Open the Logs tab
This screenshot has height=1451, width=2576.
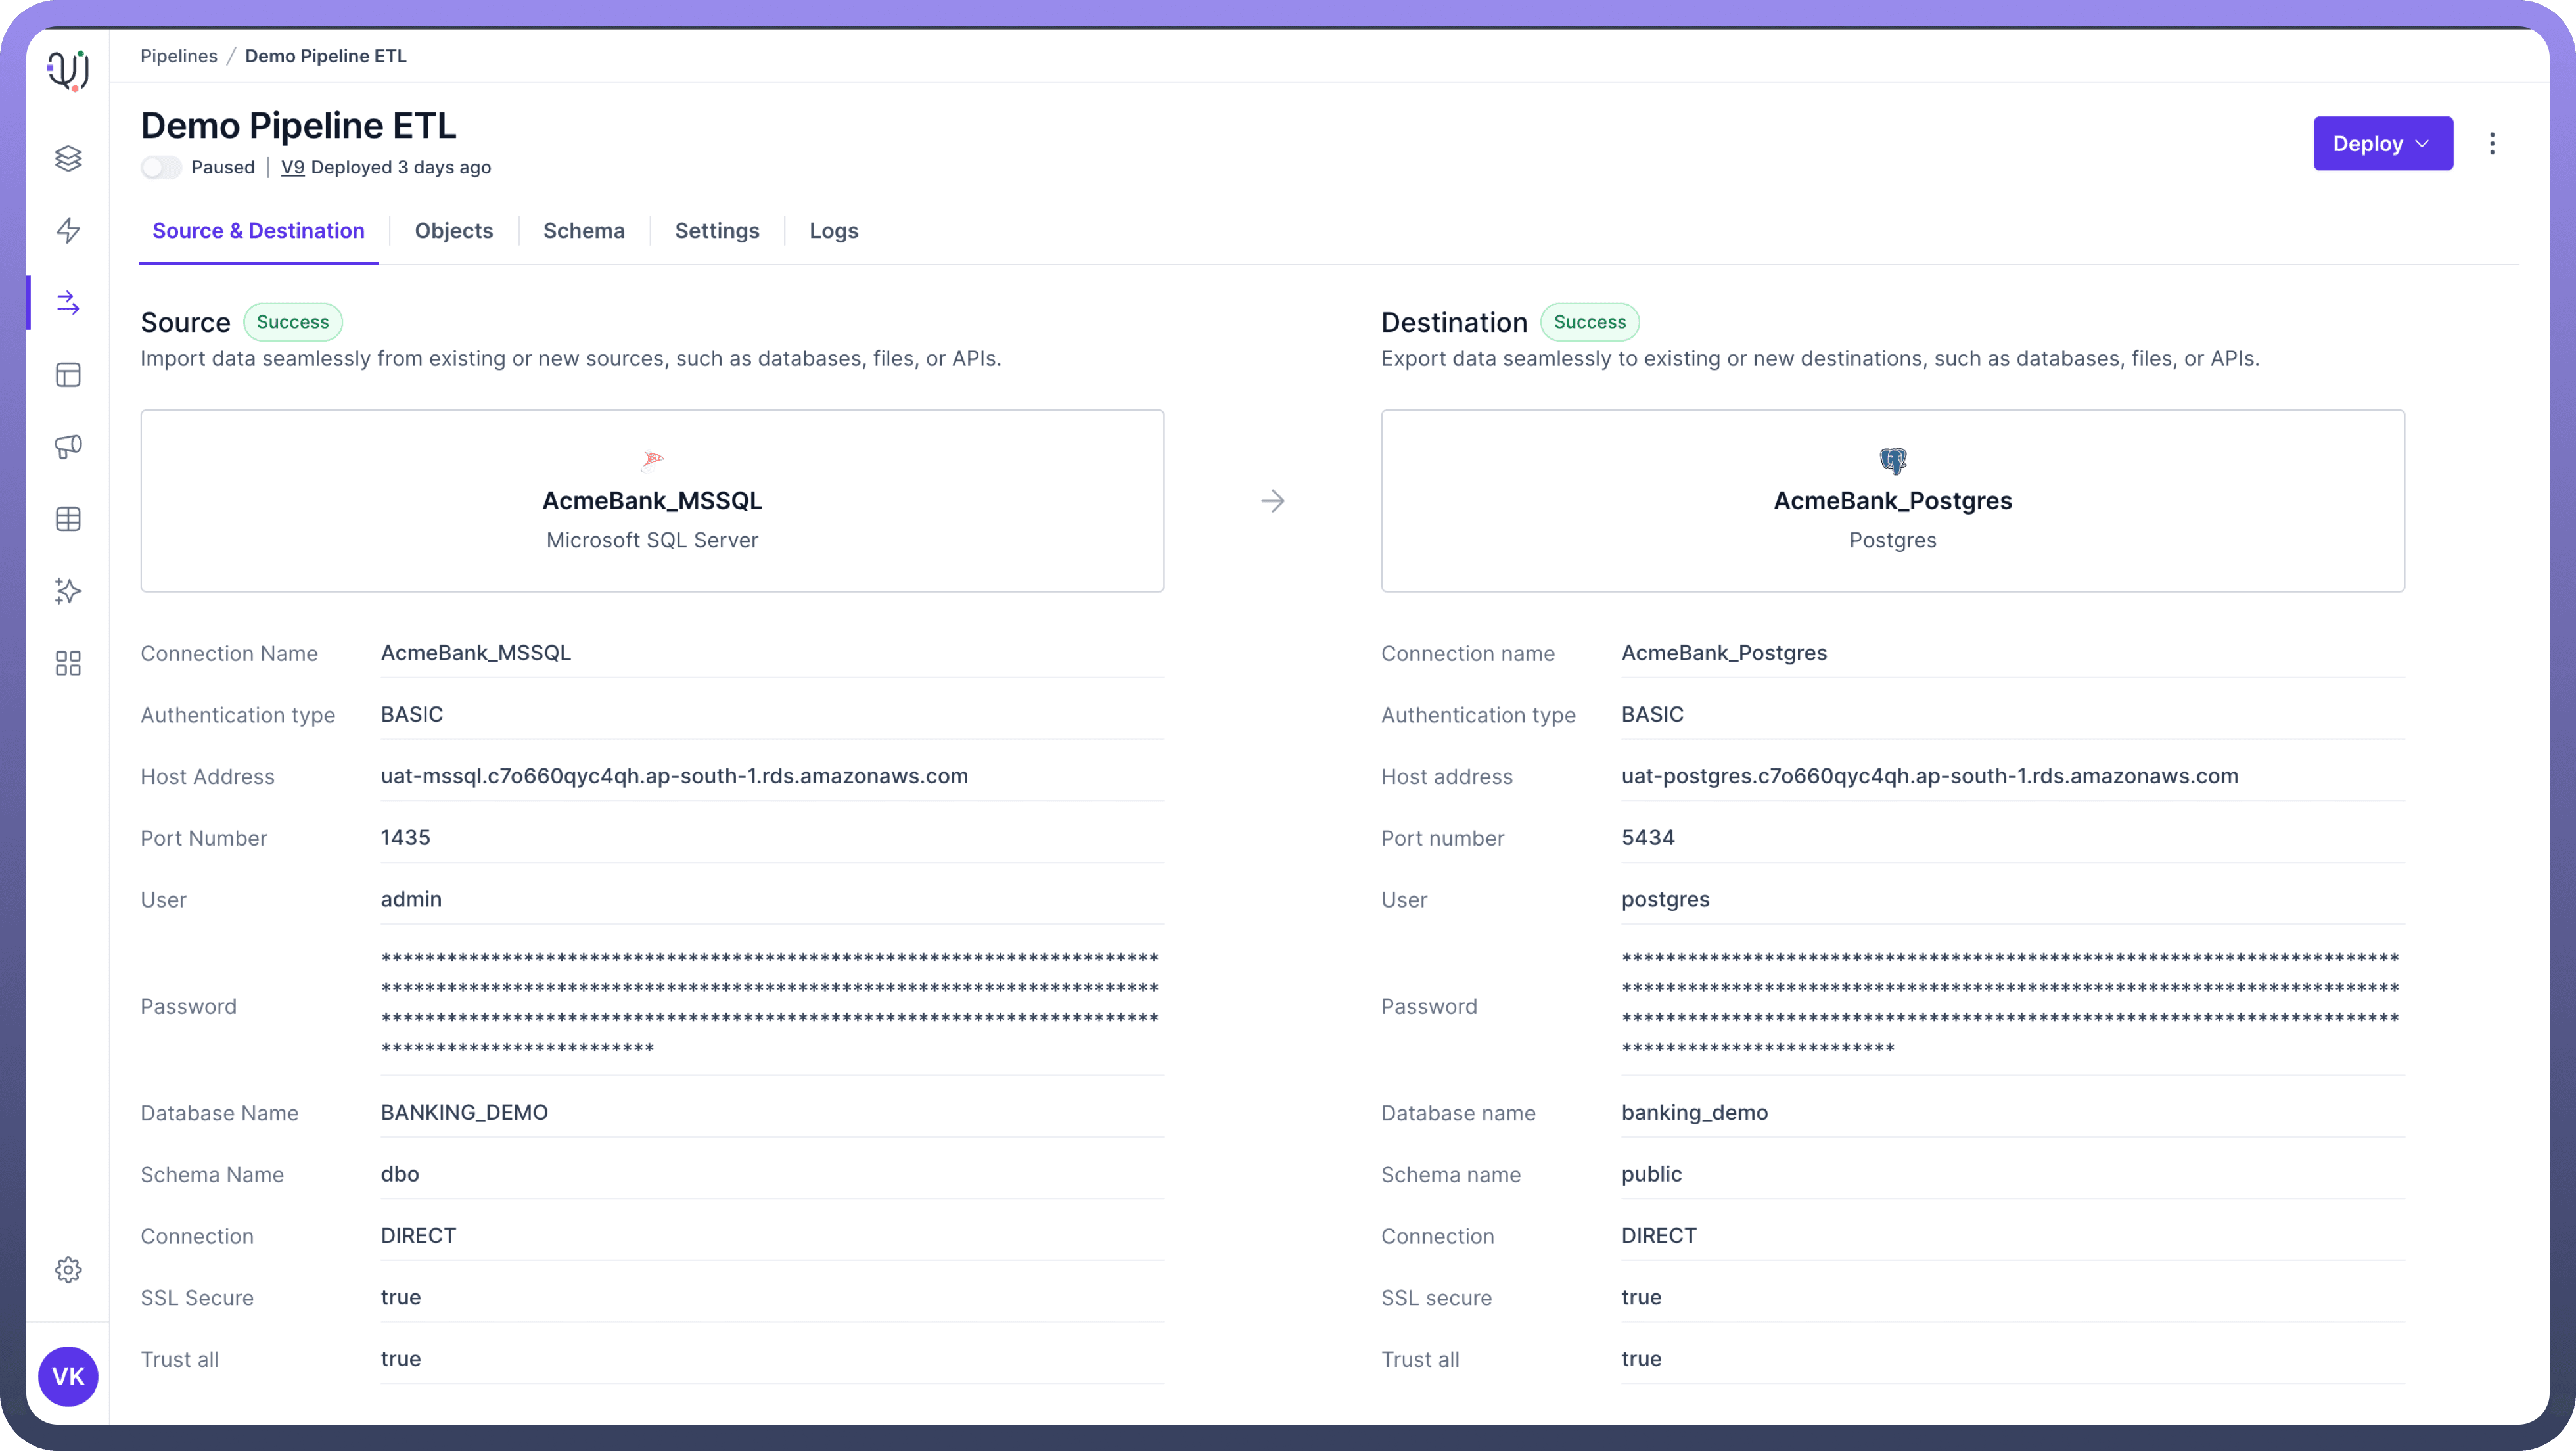(834, 231)
